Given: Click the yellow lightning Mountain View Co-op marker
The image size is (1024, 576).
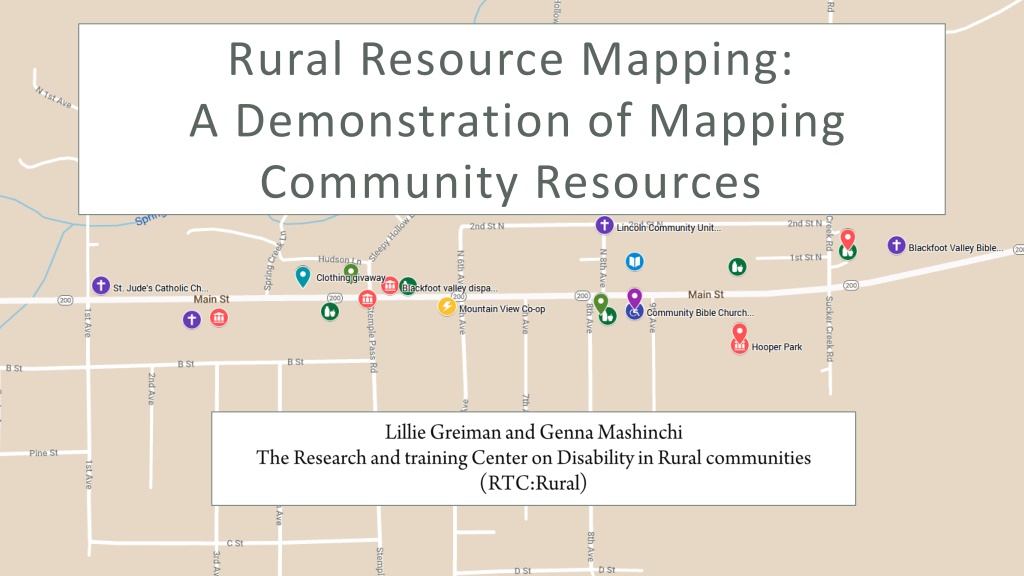Looking at the screenshot, I should click(447, 306).
